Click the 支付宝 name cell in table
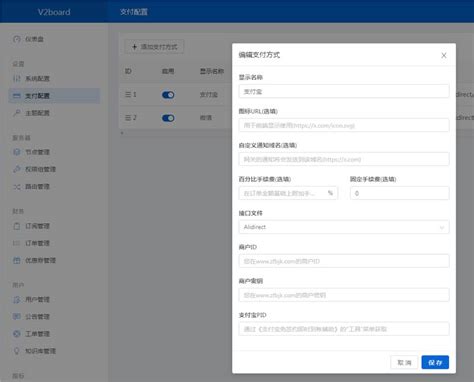This screenshot has height=382, width=474. (209, 95)
